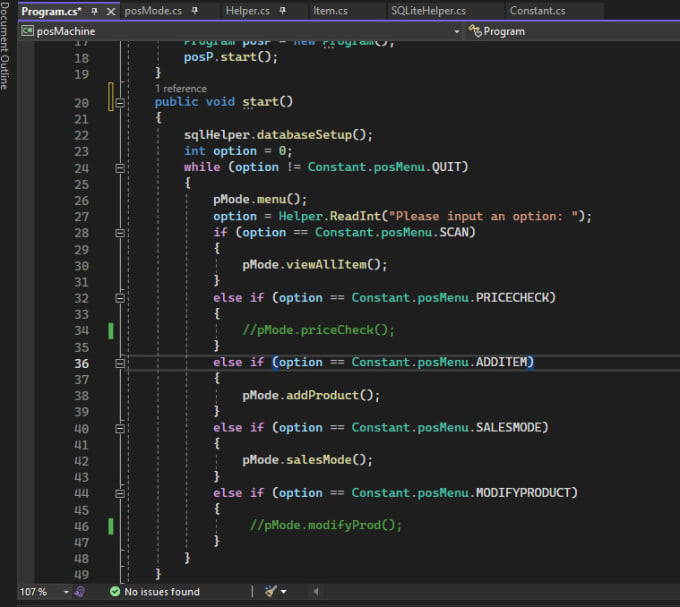Click the '1 reference' CodeLens link

pyautogui.click(x=181, y=89)
